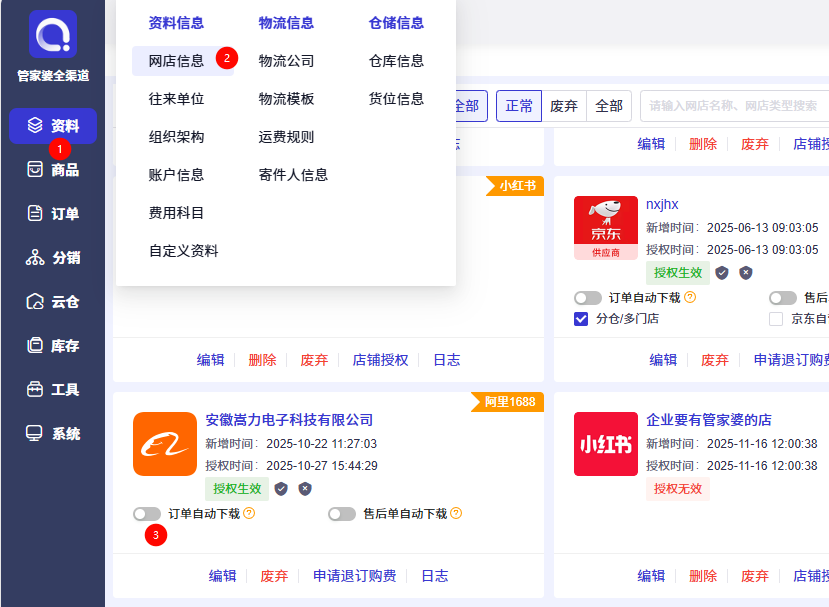
Task: Open the 商品 sidebar section
Action: click(x=53, y=170)
